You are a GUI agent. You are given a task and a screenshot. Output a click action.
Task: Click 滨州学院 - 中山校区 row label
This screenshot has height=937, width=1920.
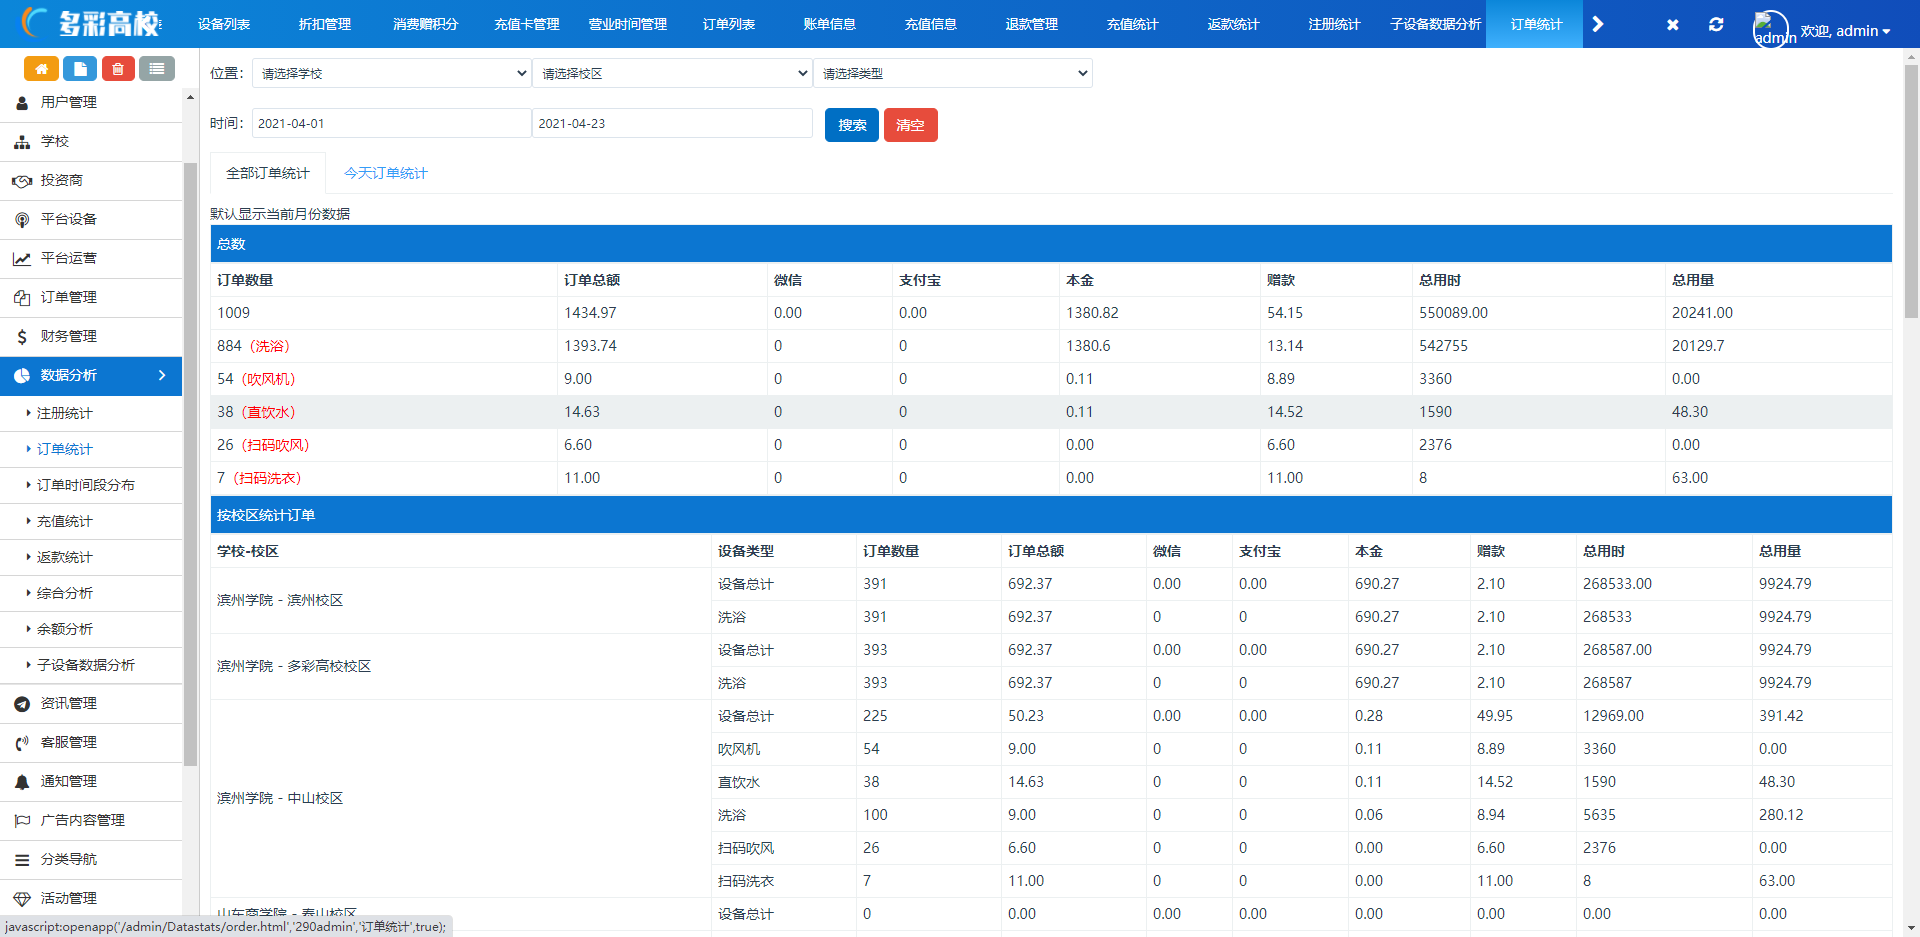280,798
